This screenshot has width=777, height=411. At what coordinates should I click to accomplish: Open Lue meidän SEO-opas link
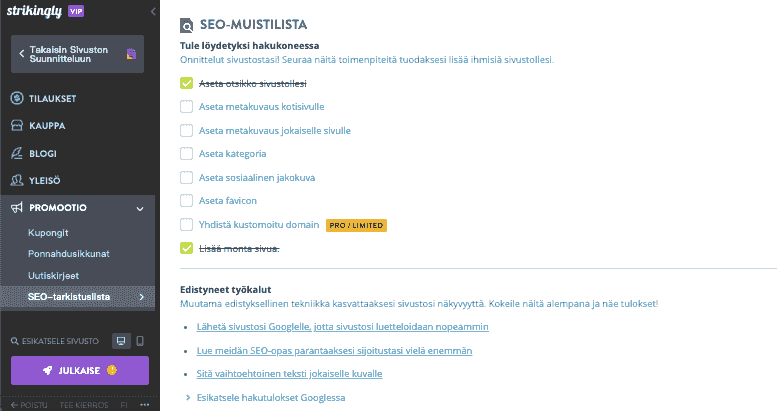[x=334, y=351]
